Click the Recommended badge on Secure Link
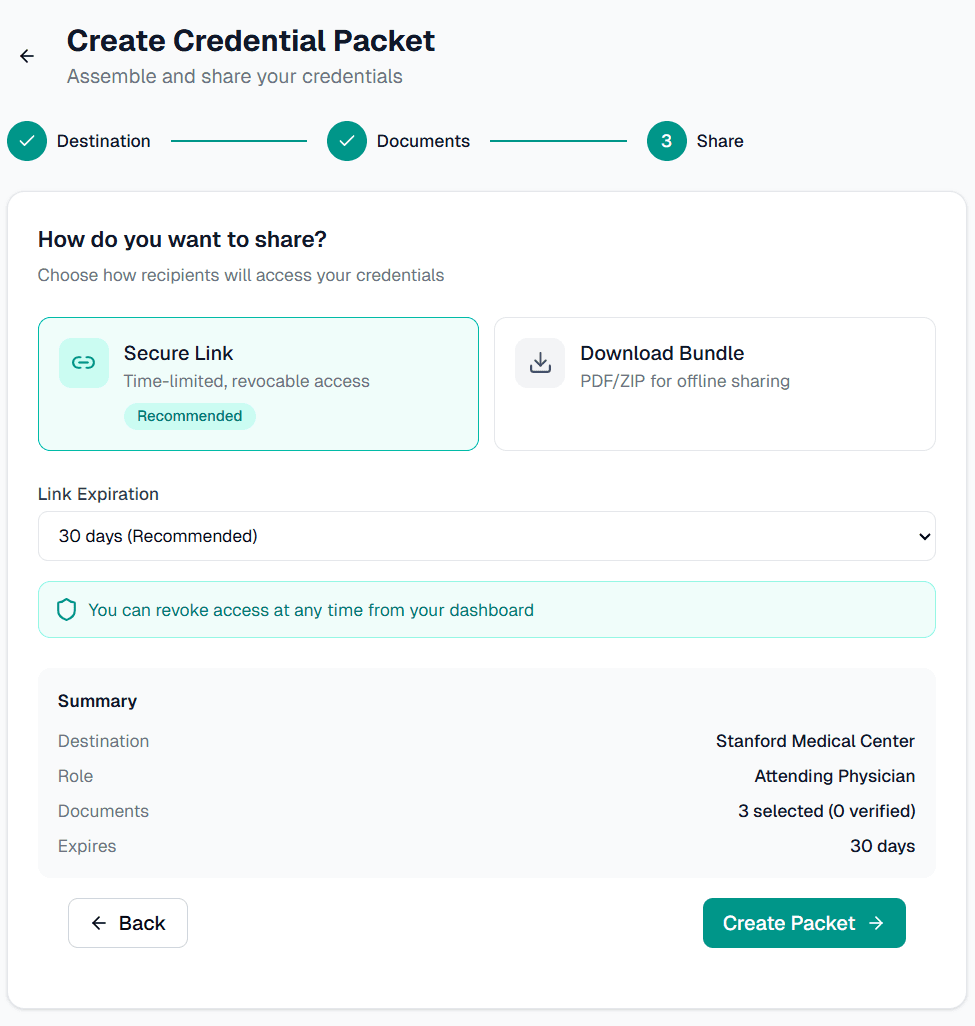Screen dimensions: 975x1026 [x=189, y=416]
